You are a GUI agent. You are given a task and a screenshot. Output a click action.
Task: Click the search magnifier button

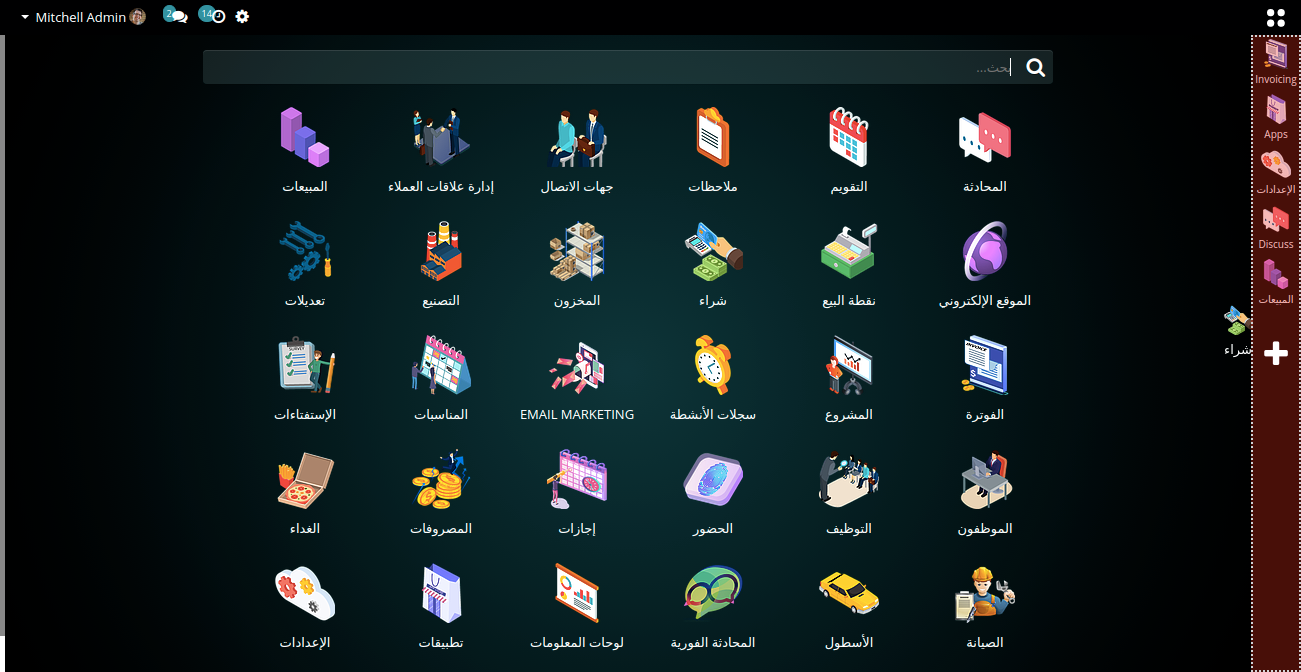click(x=1035, y=67)
